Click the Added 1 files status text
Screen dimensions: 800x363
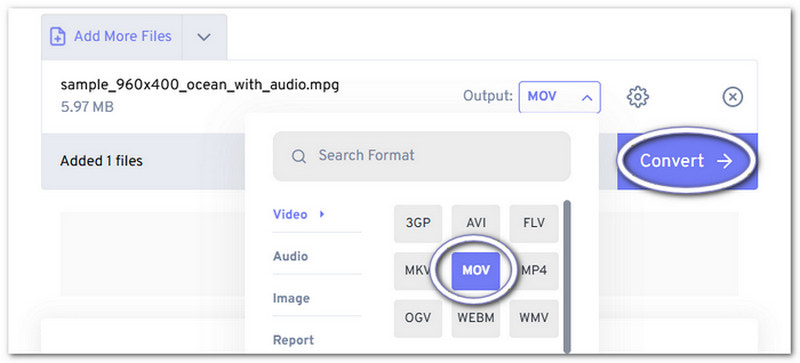(x=102, y=161)
